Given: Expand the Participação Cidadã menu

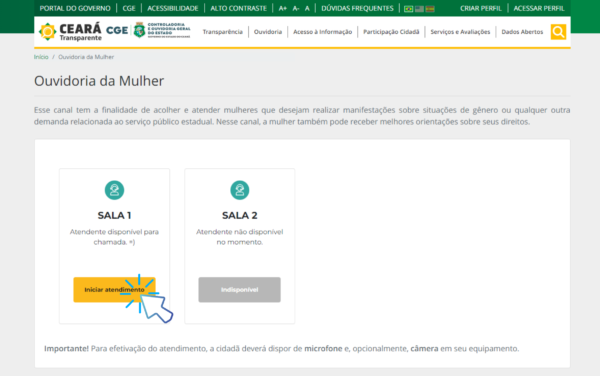Looking at the screenshot, I should pos(391,32).
